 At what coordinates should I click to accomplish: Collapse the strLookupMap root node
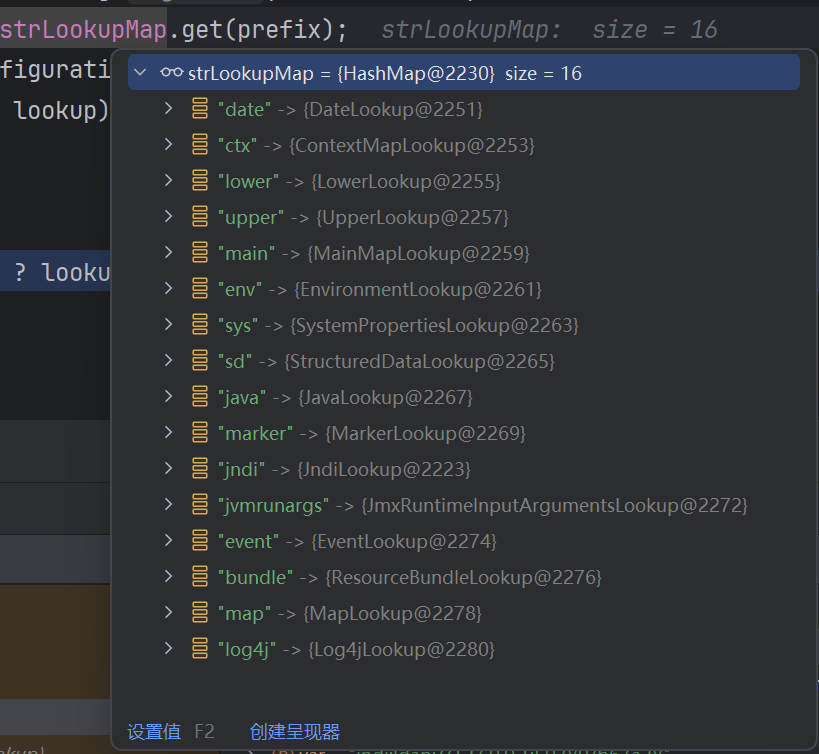click(x=141, y=73)
